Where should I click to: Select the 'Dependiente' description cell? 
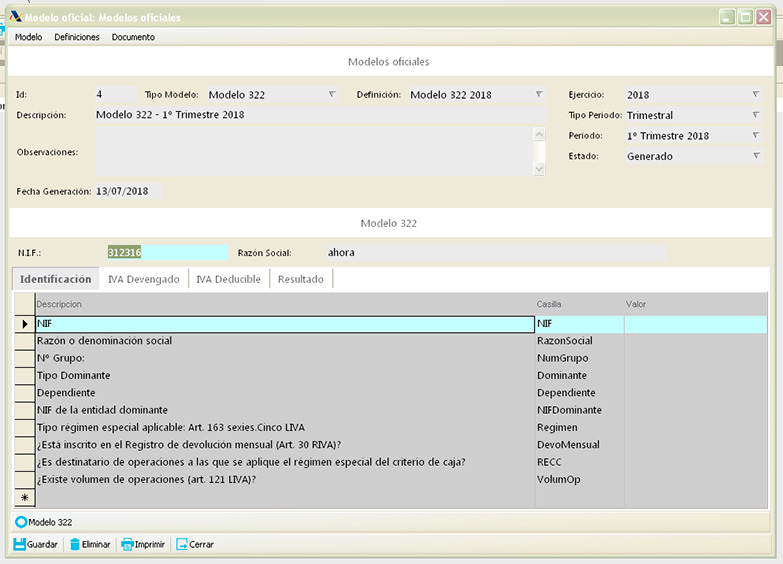tap(285, 393)
